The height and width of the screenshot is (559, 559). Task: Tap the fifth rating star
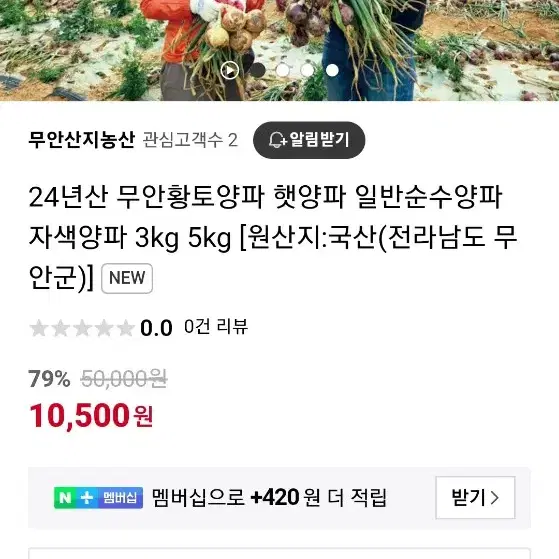coord(125,328)
